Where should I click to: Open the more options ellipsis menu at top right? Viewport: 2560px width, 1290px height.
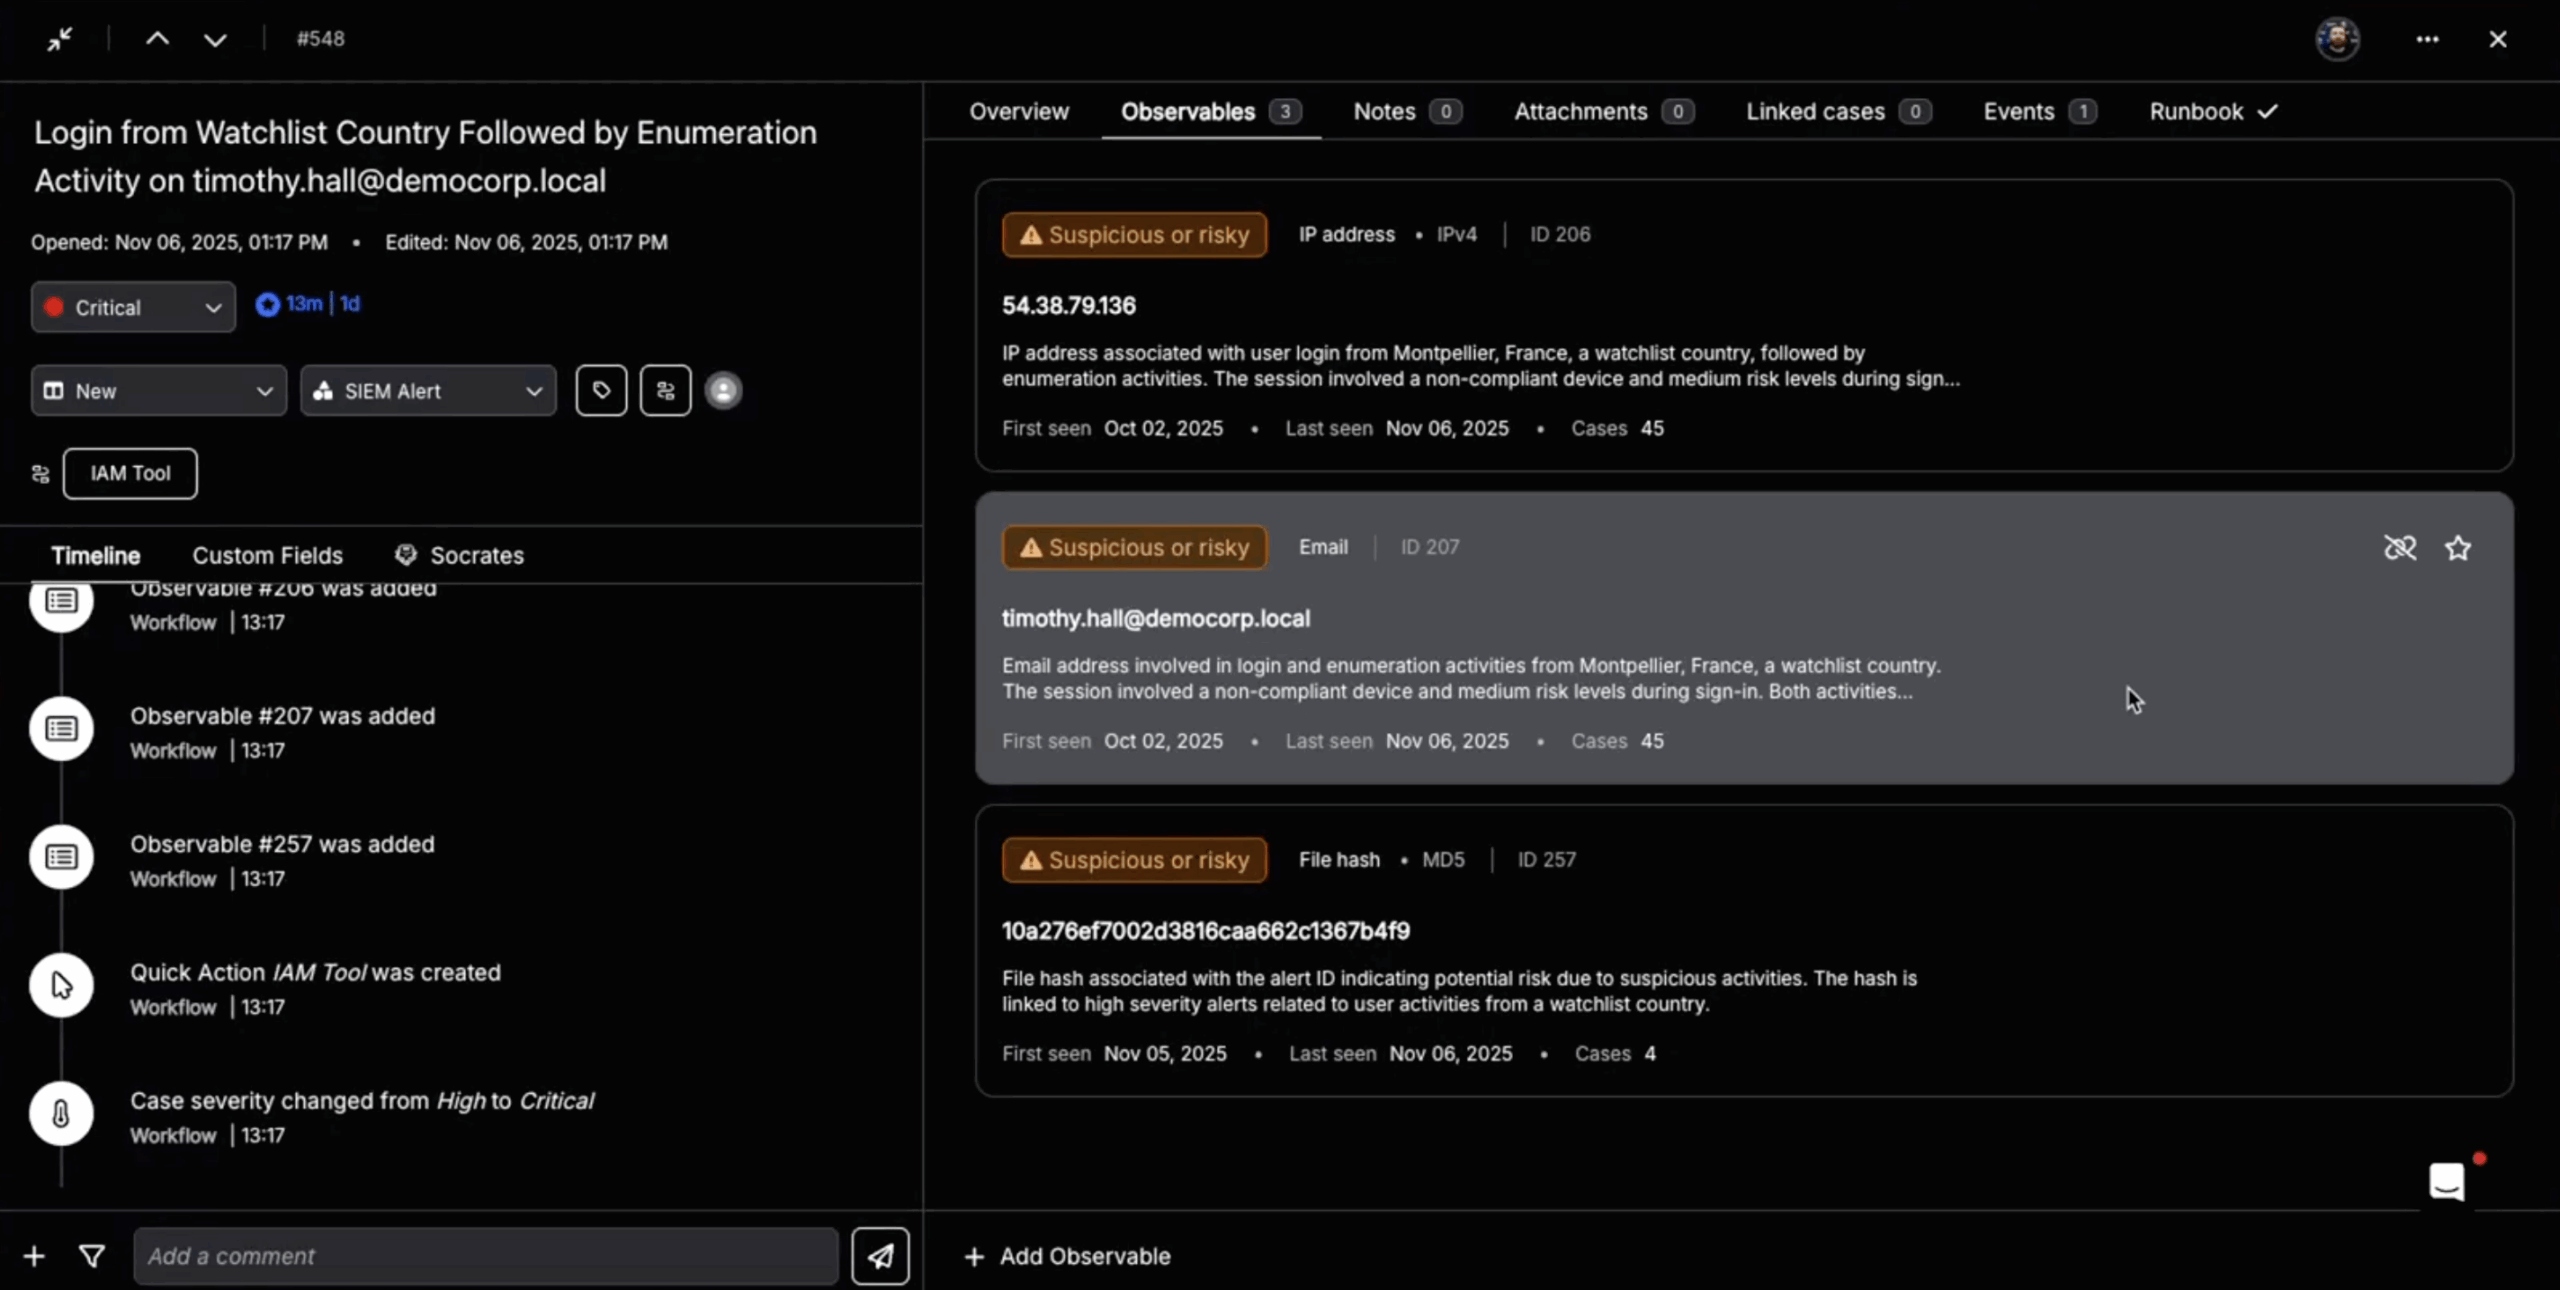coord(2428,39)
